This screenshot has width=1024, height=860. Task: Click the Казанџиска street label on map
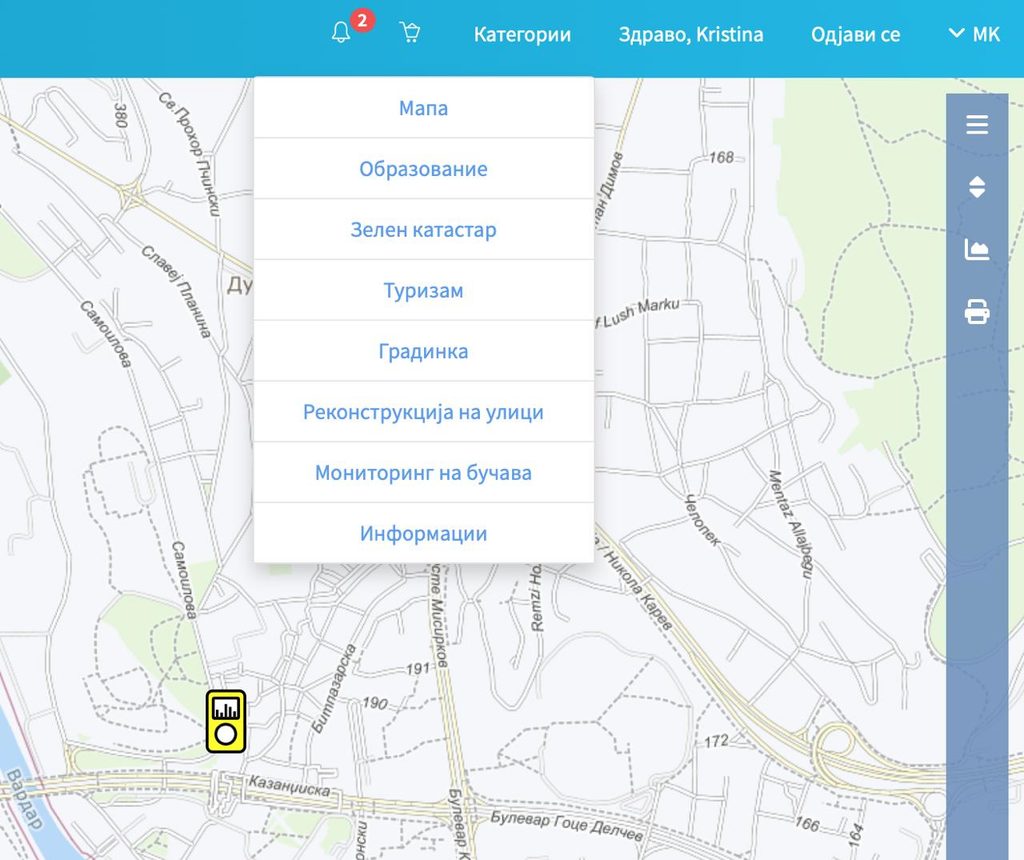pos(289,786)
